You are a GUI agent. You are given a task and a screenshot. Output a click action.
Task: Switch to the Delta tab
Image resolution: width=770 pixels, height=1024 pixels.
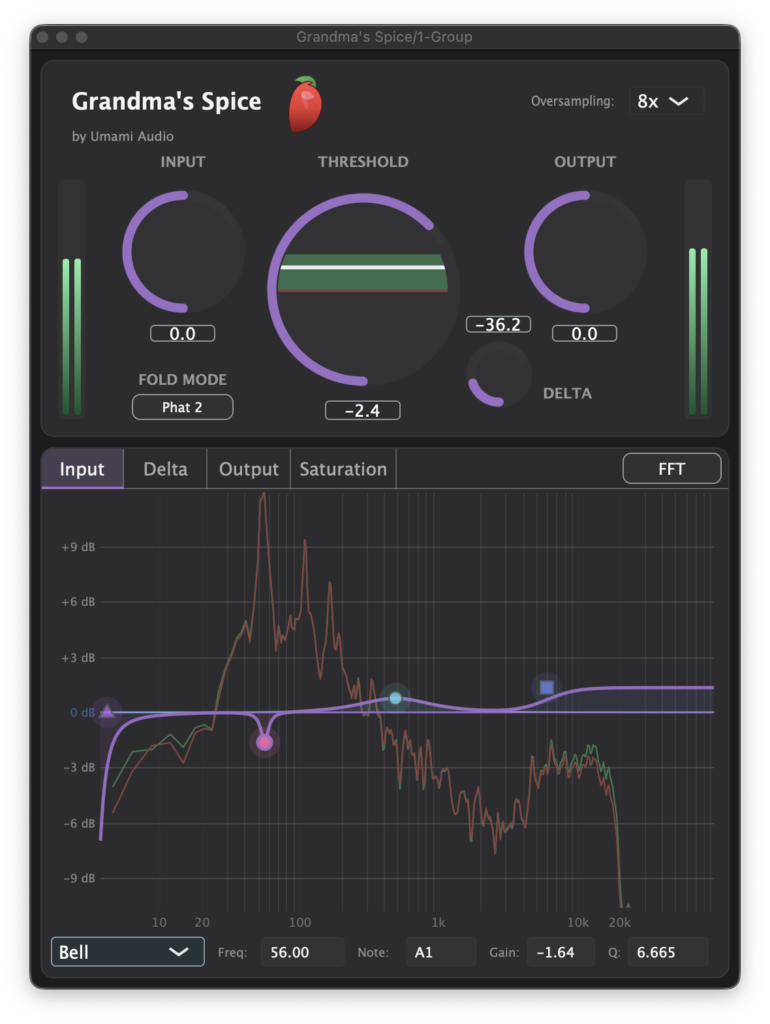165,469
